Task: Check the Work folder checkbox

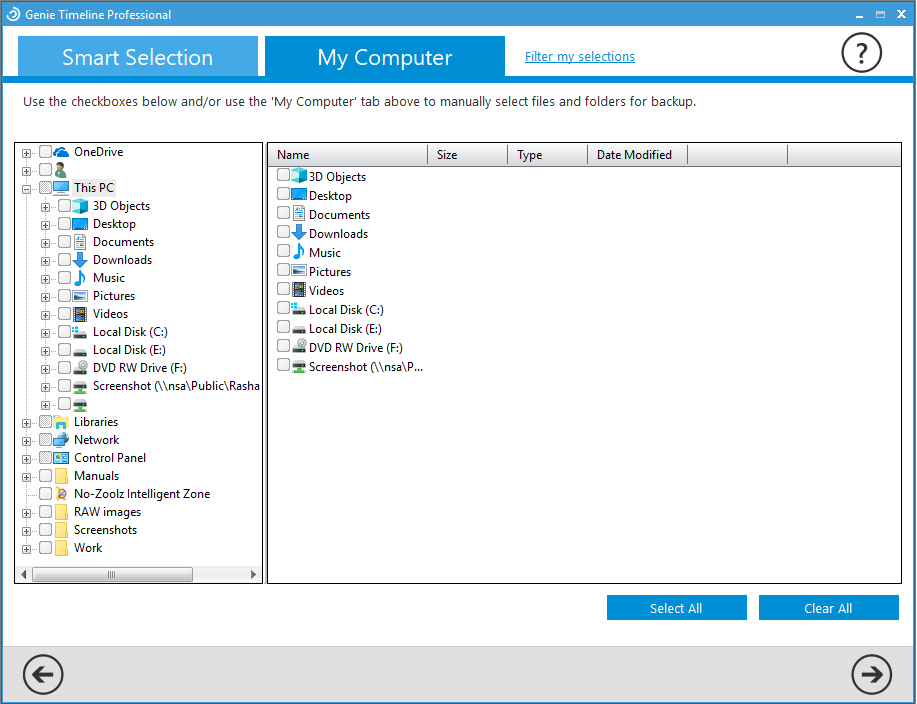Action: (46, 548)
